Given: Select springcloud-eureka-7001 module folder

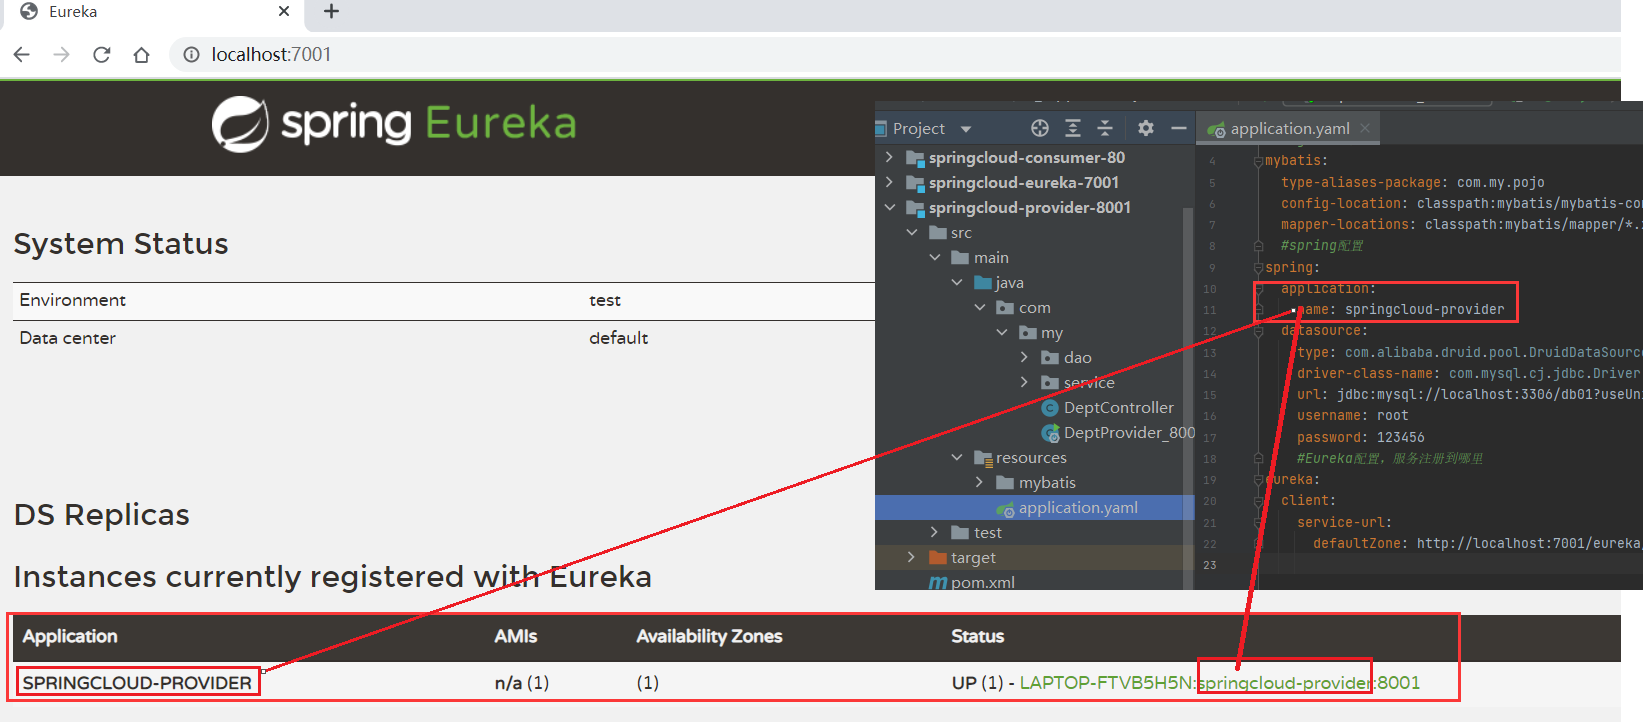Looking at the screenshot, I should pos(1012,182).
